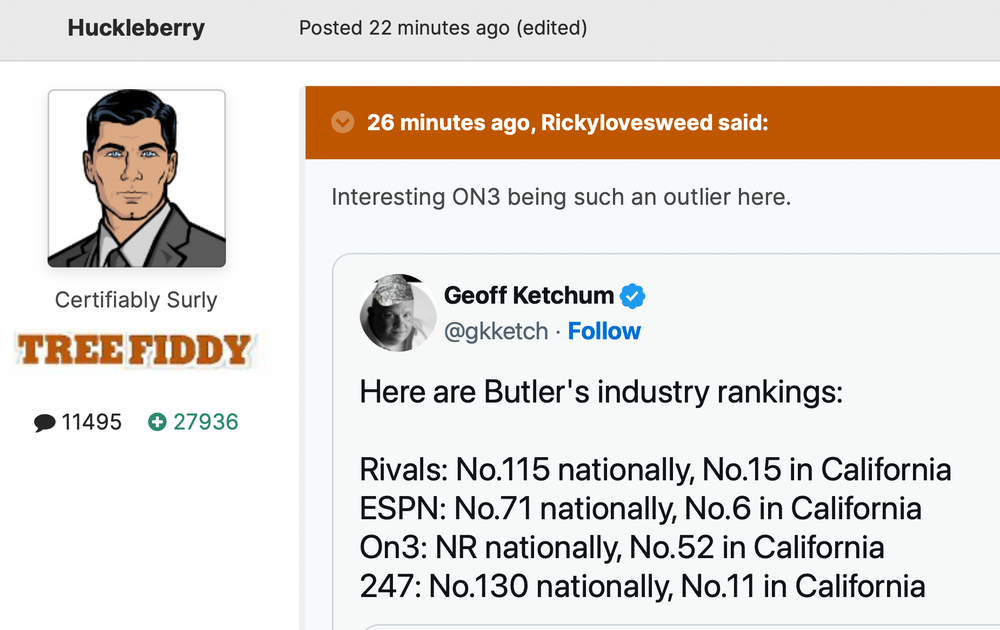Open Huckleberry's Archer avatar image

(x=136, y=179)
